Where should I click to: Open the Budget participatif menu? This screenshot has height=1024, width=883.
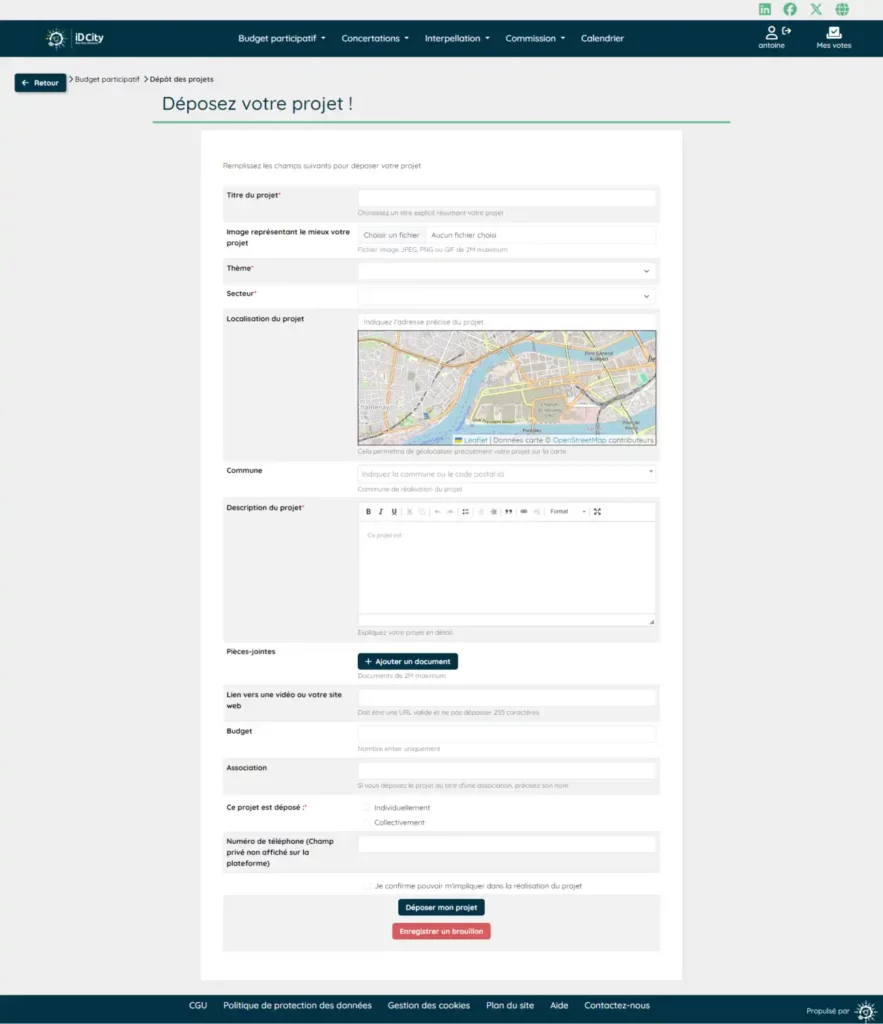point(281,39)
